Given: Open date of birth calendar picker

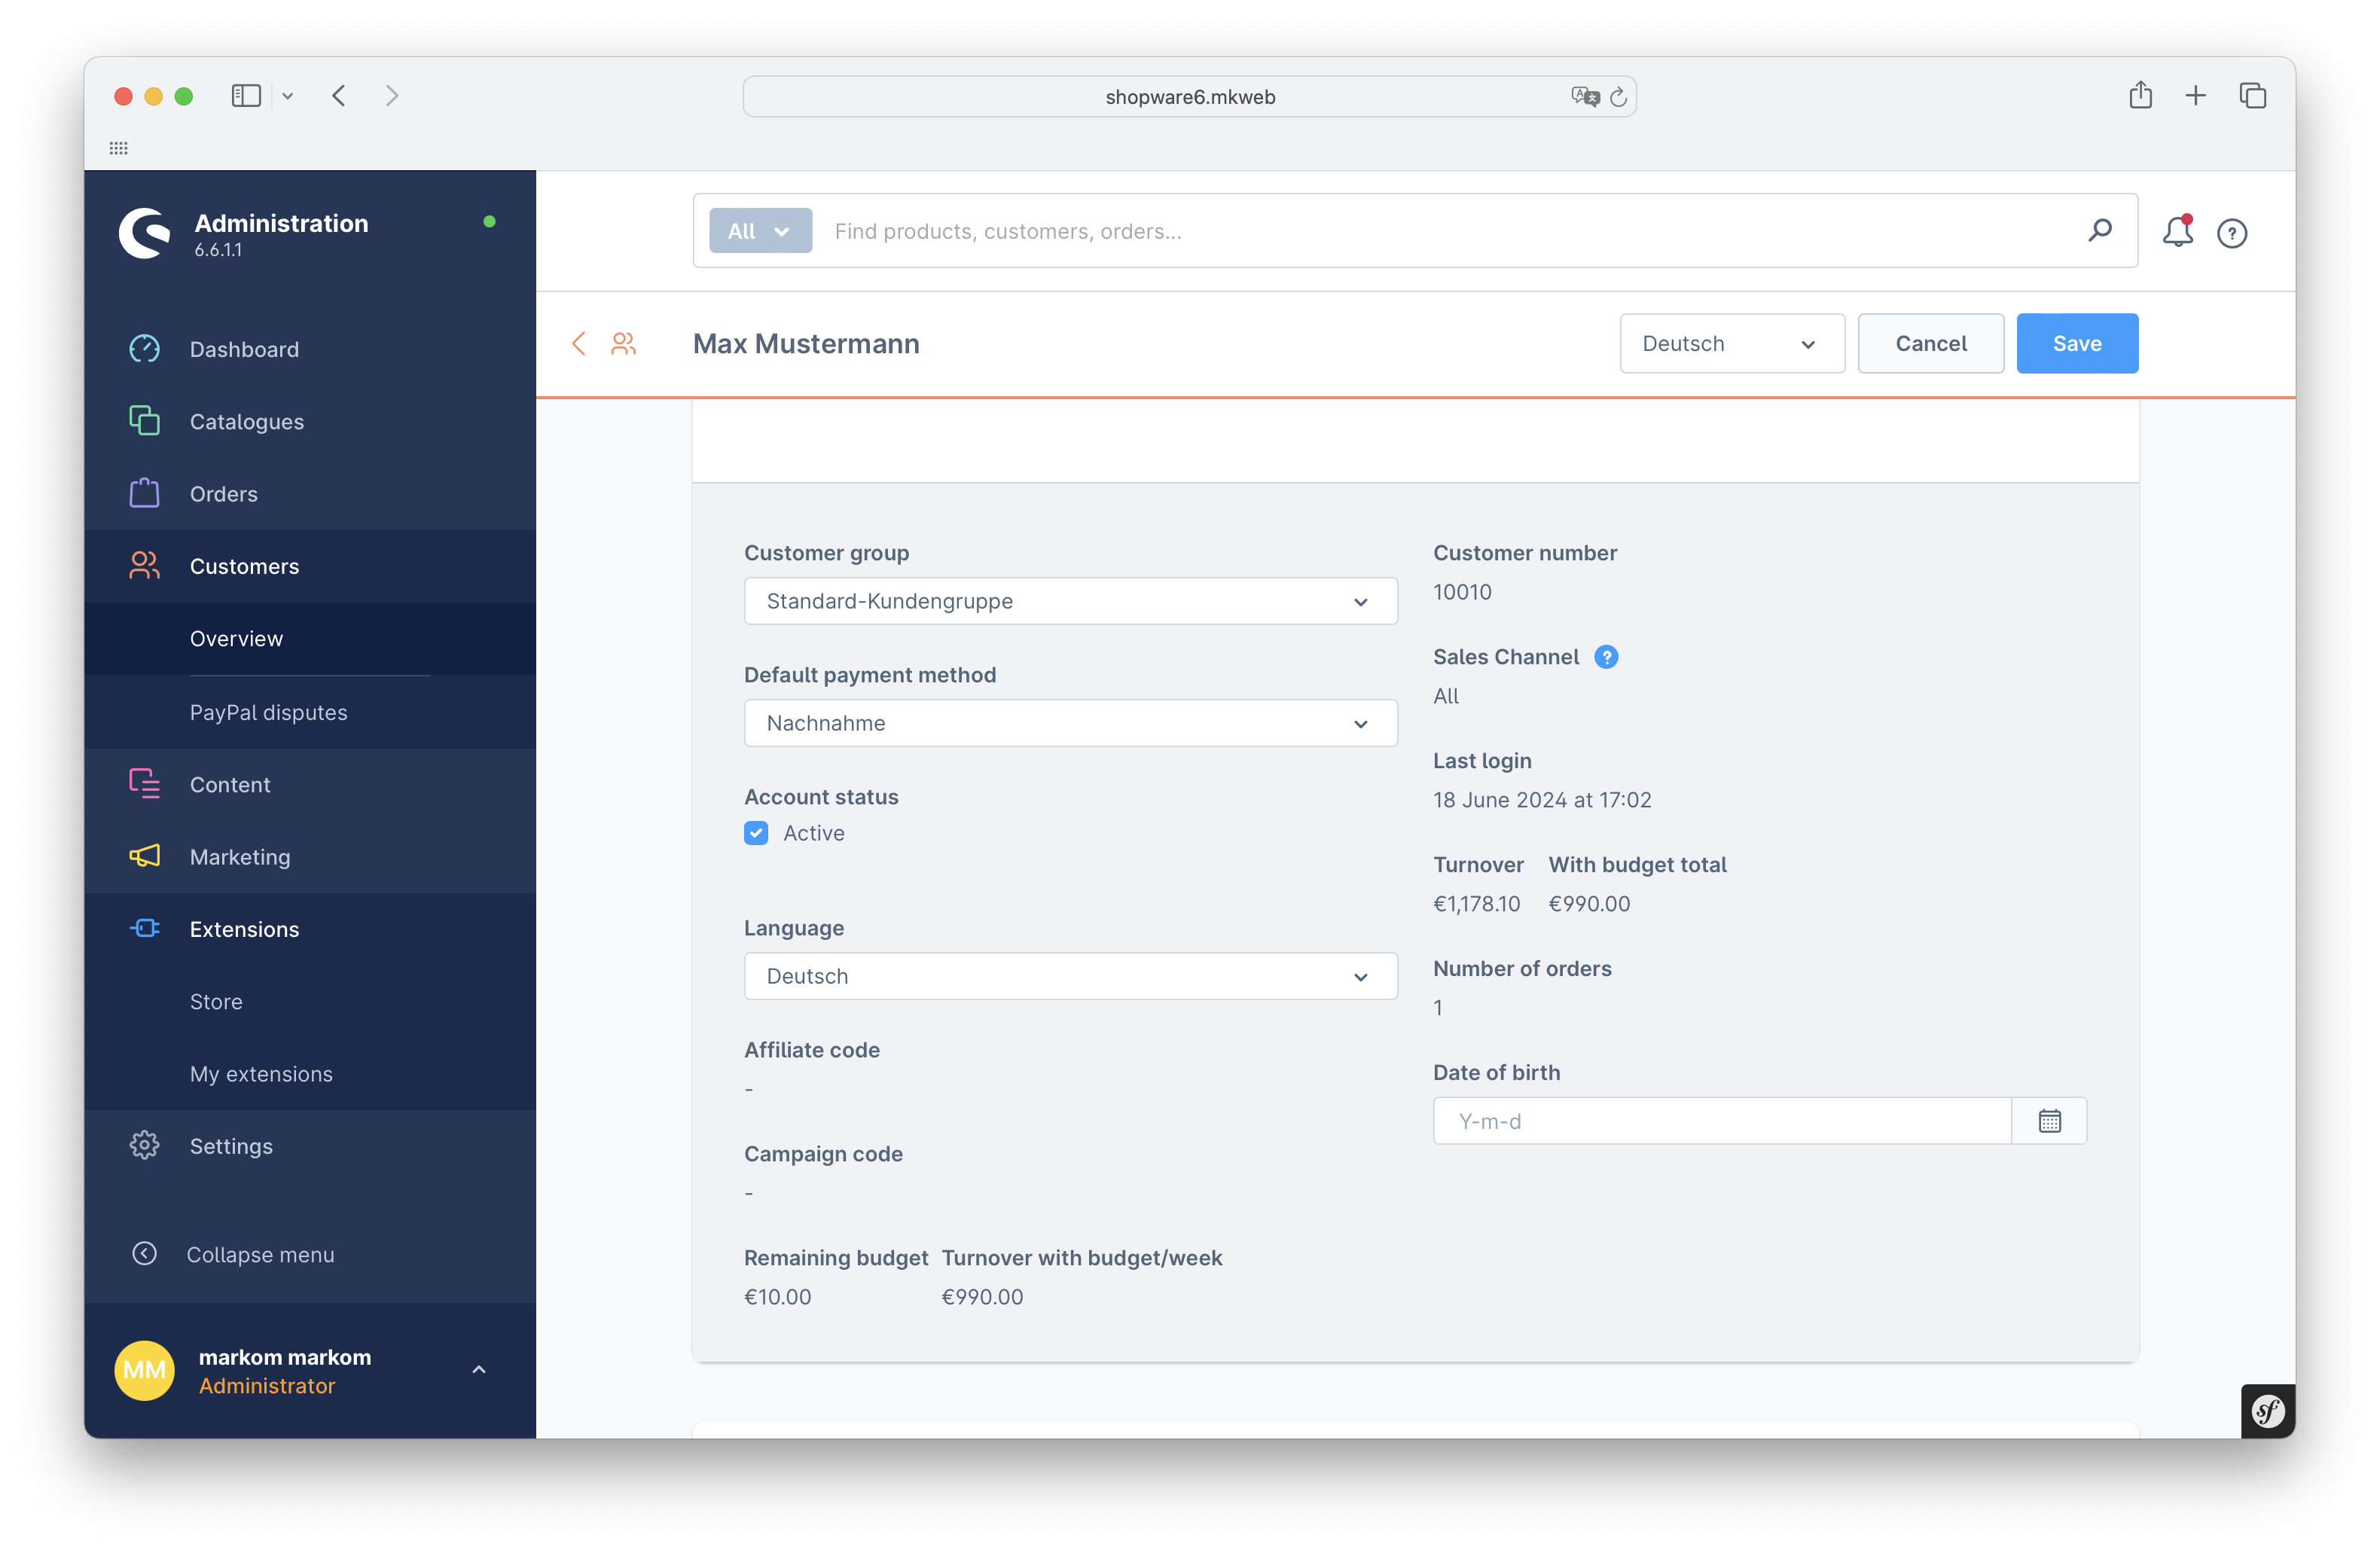Looking at the screenshot, I should pyautogui.click(x=2049, y=1121).
